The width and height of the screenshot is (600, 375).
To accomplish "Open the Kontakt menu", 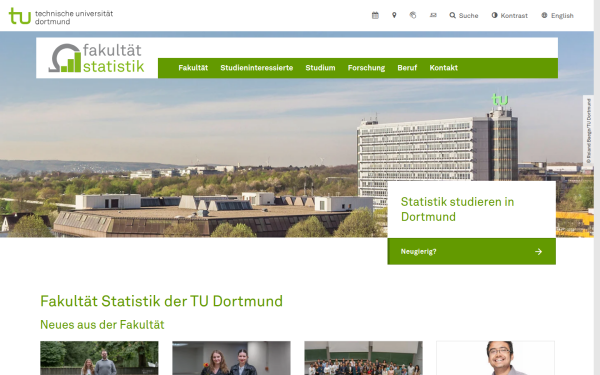I will (443, 68).
